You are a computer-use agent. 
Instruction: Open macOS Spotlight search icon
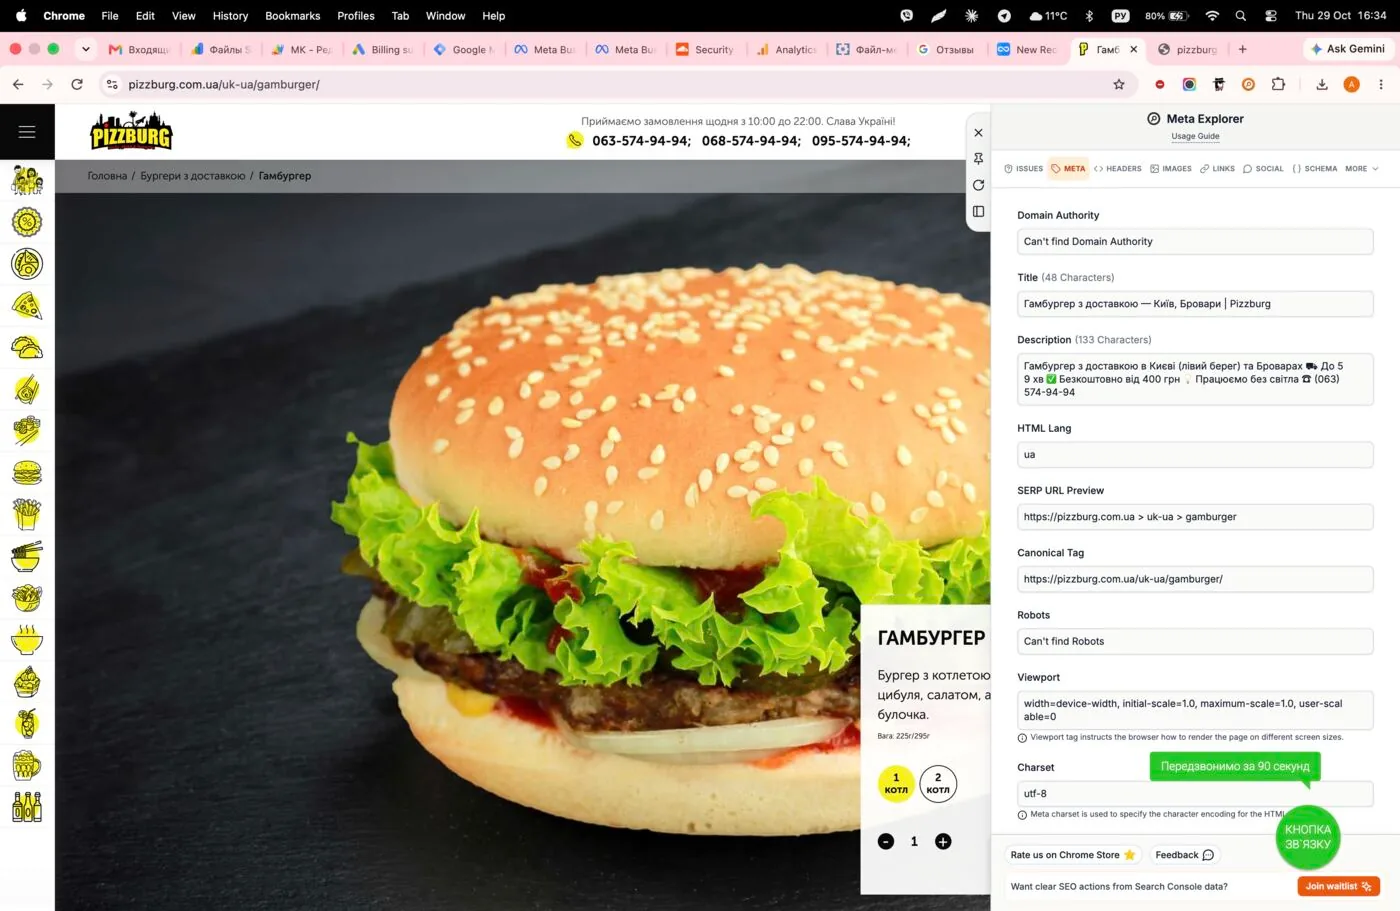pos(1240,16)
